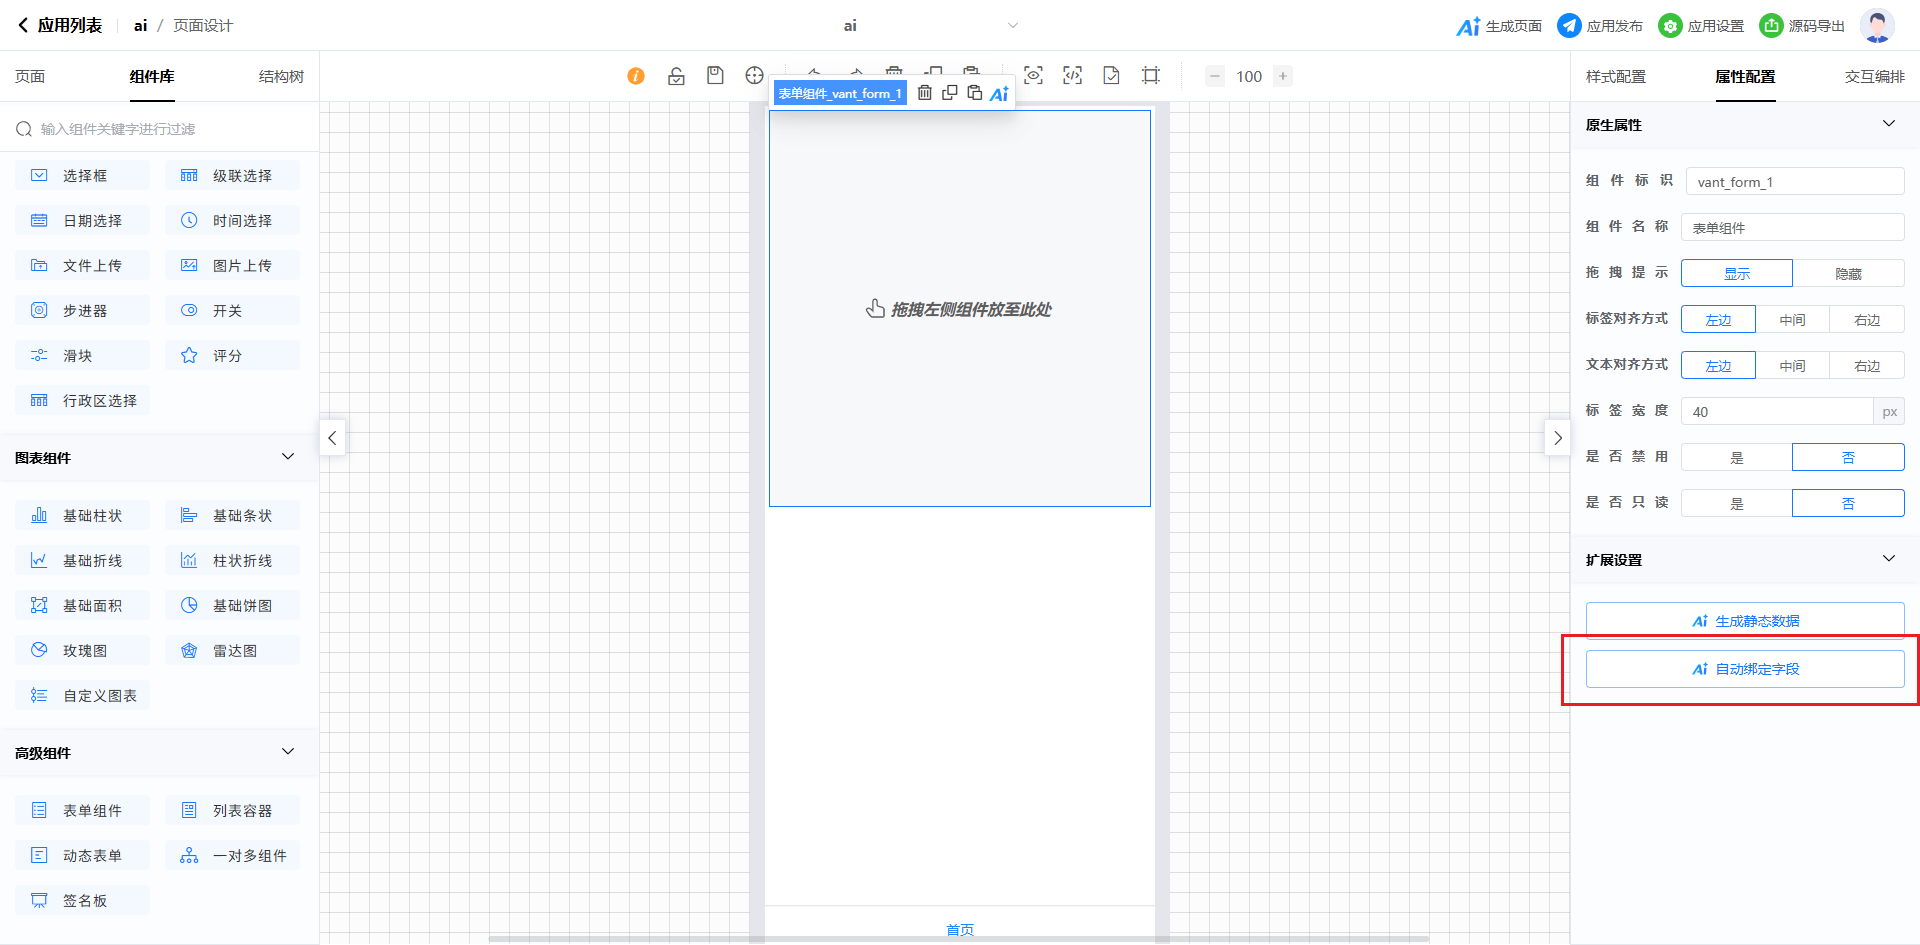
Task: Open the 交互编排 tab
Action: tap(1874, 77)
